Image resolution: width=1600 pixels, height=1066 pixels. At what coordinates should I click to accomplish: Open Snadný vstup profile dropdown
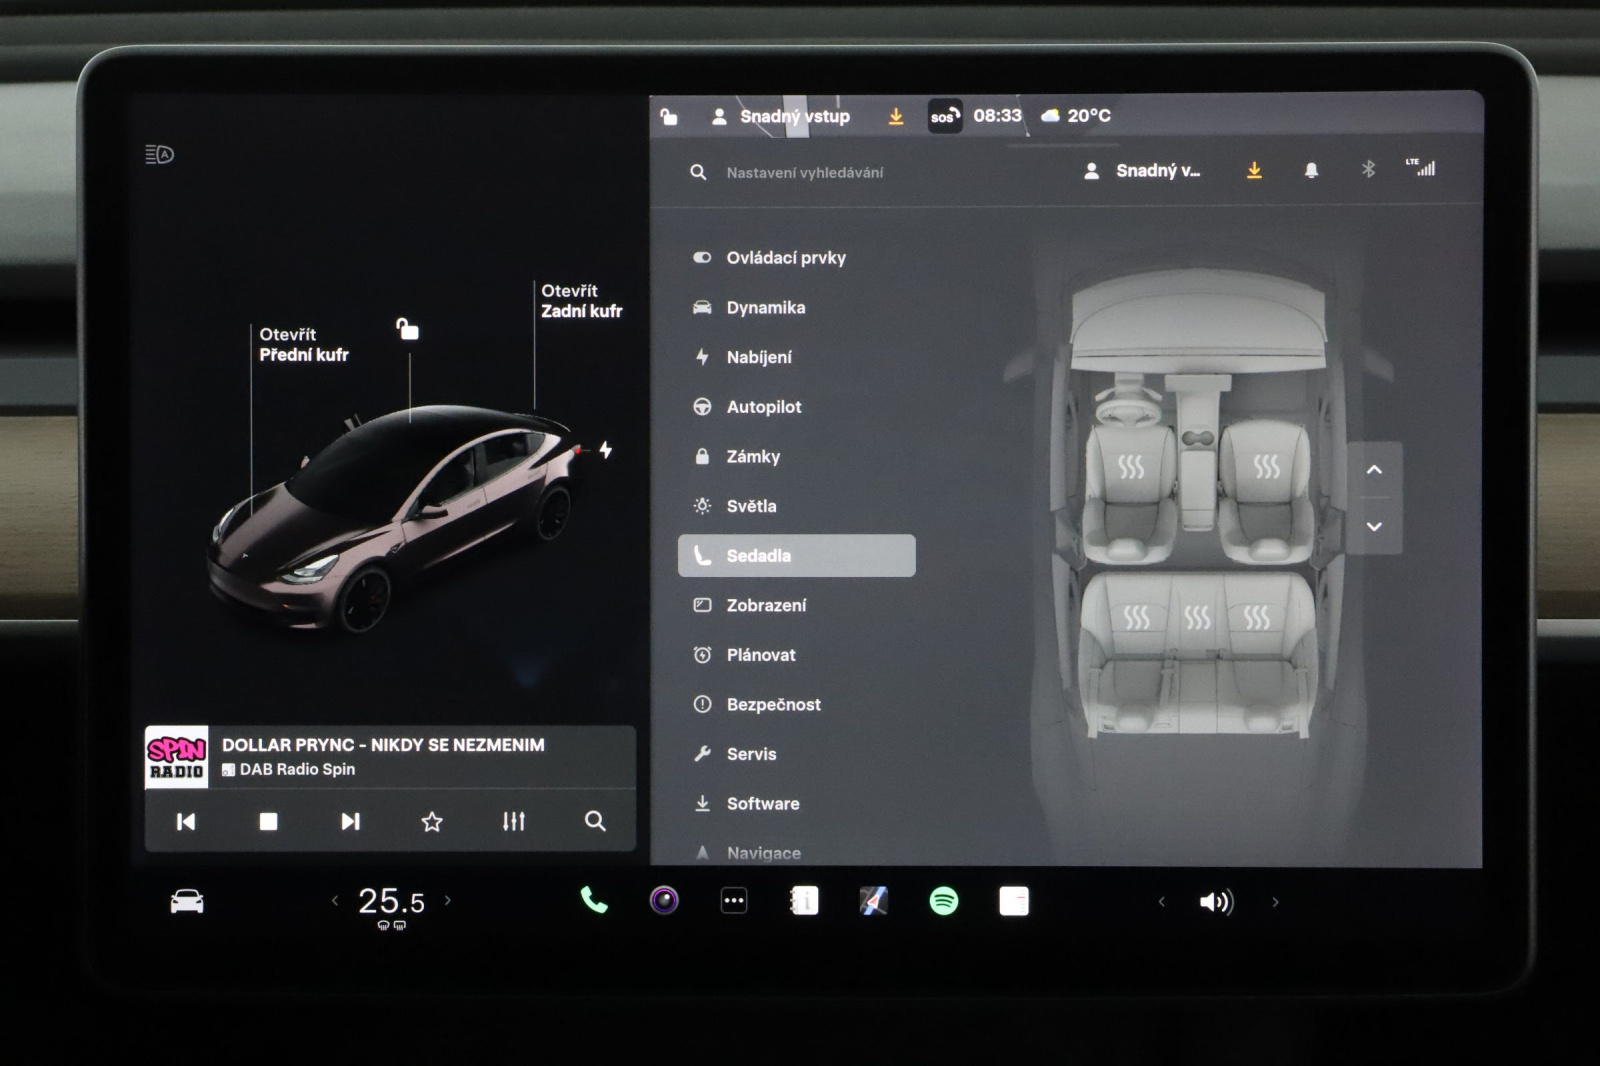click(x=1143, y=171)
